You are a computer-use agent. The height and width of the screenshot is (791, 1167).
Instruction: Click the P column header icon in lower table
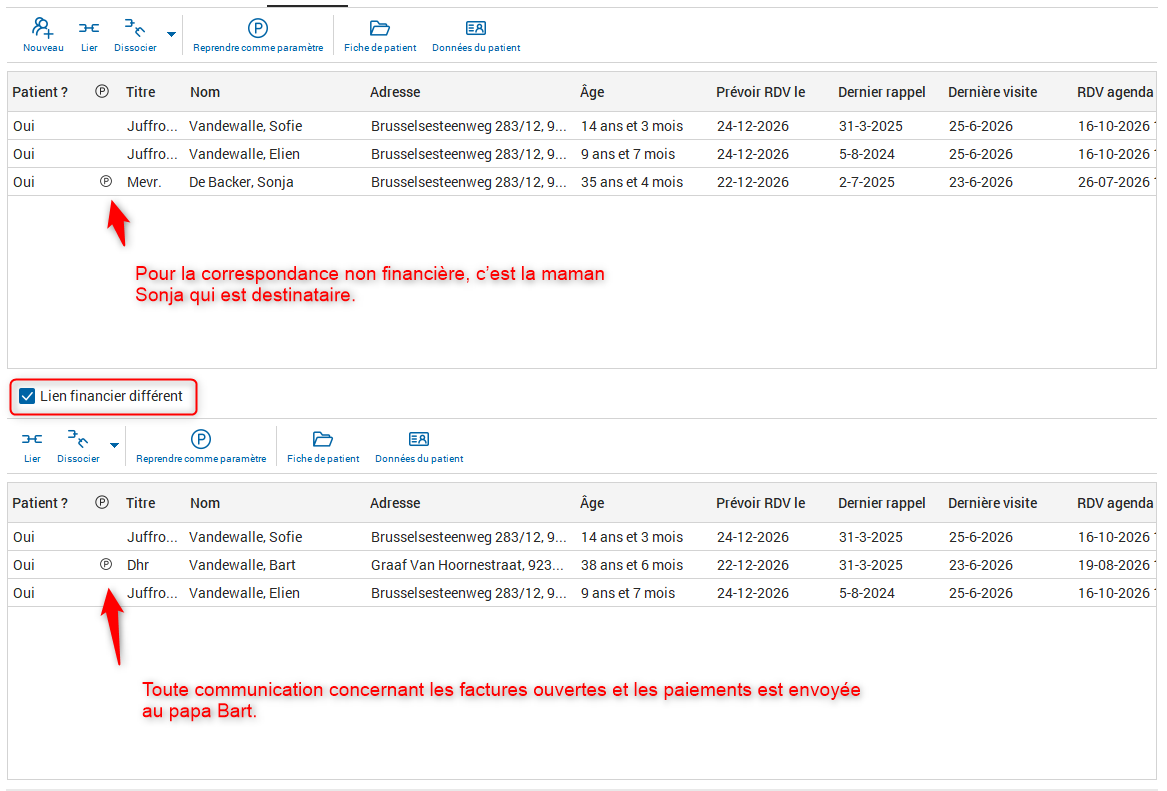pyautogui.click(x=102, y=502)
